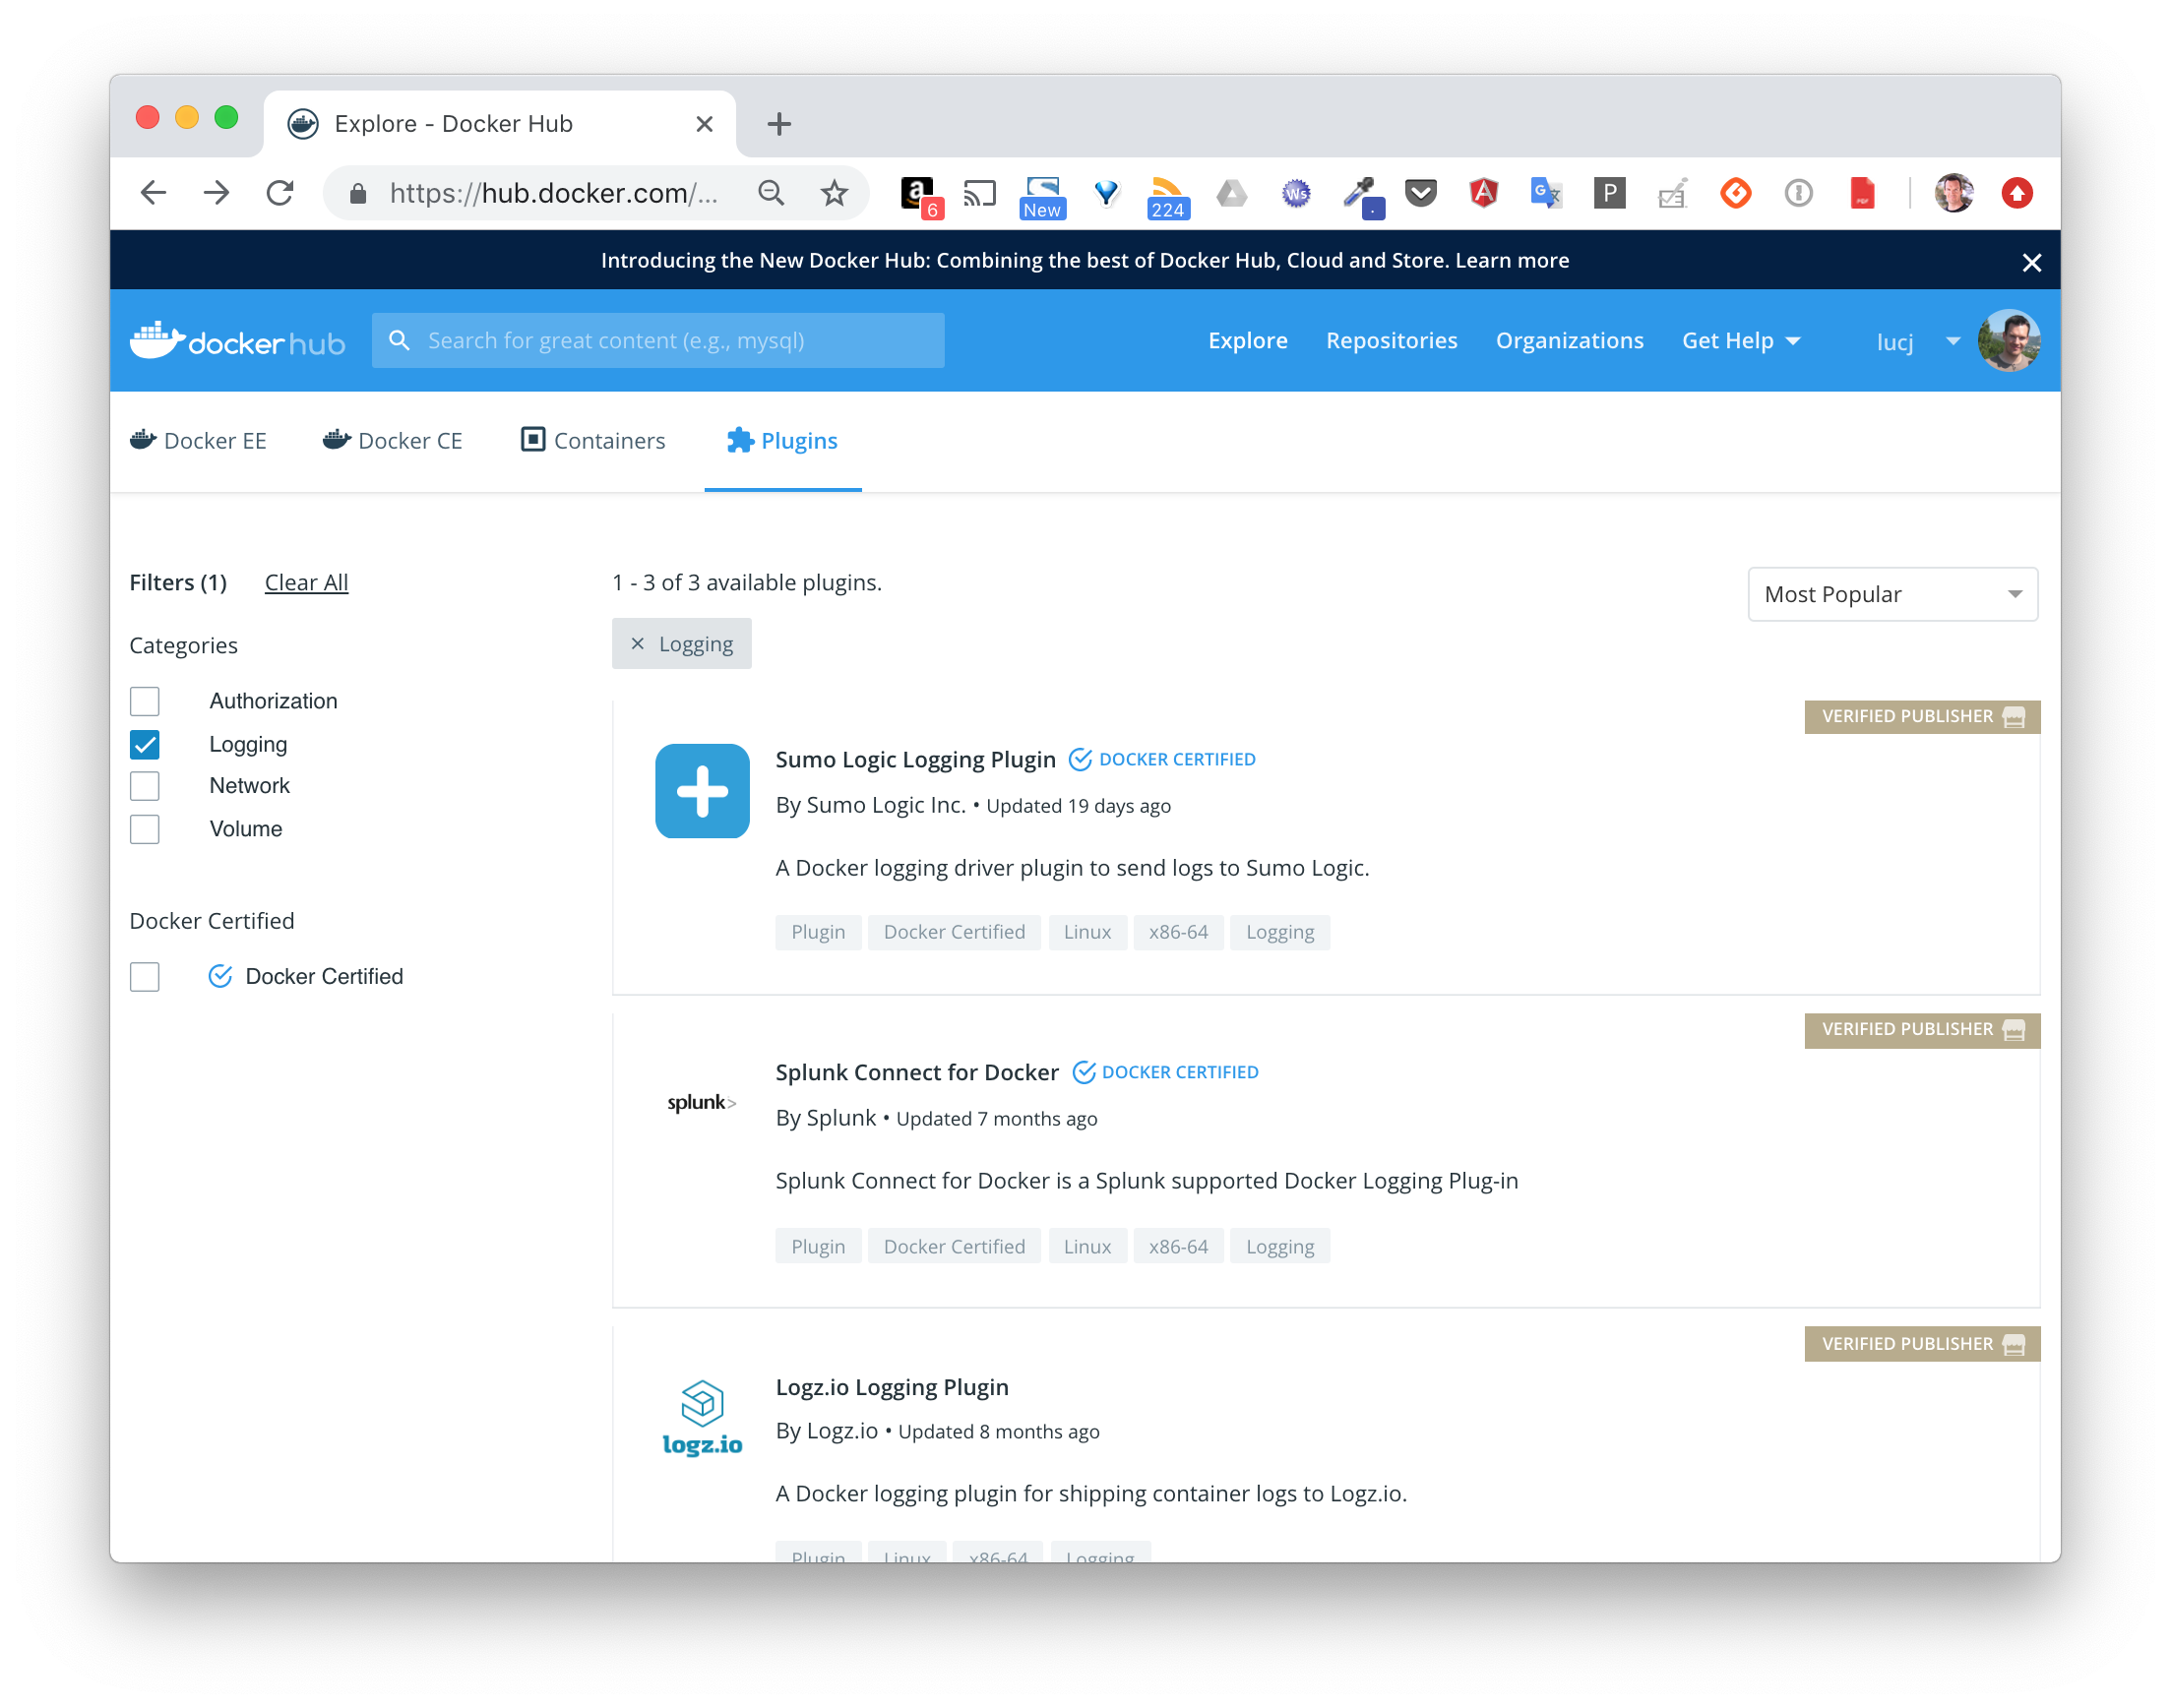2171x1708 pixels.
Task: Dismiss the New Docker Hub announcement banner
Action: [x=2031, y=263]
